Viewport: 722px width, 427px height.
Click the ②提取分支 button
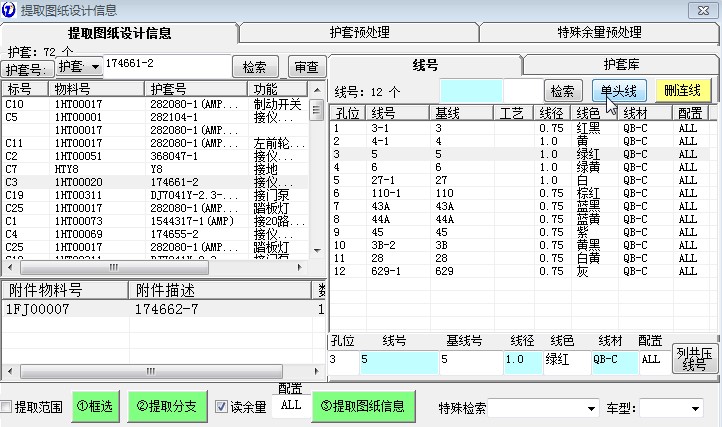tap(167, 407)
